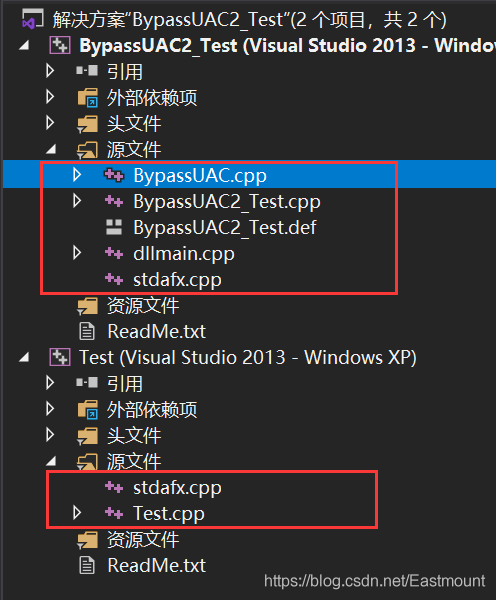Click the first 外部依赖项 folder icon
Image resolution: width=496 pixels, height=600 pixels.
pyautogui.click(x=88, y=97)
